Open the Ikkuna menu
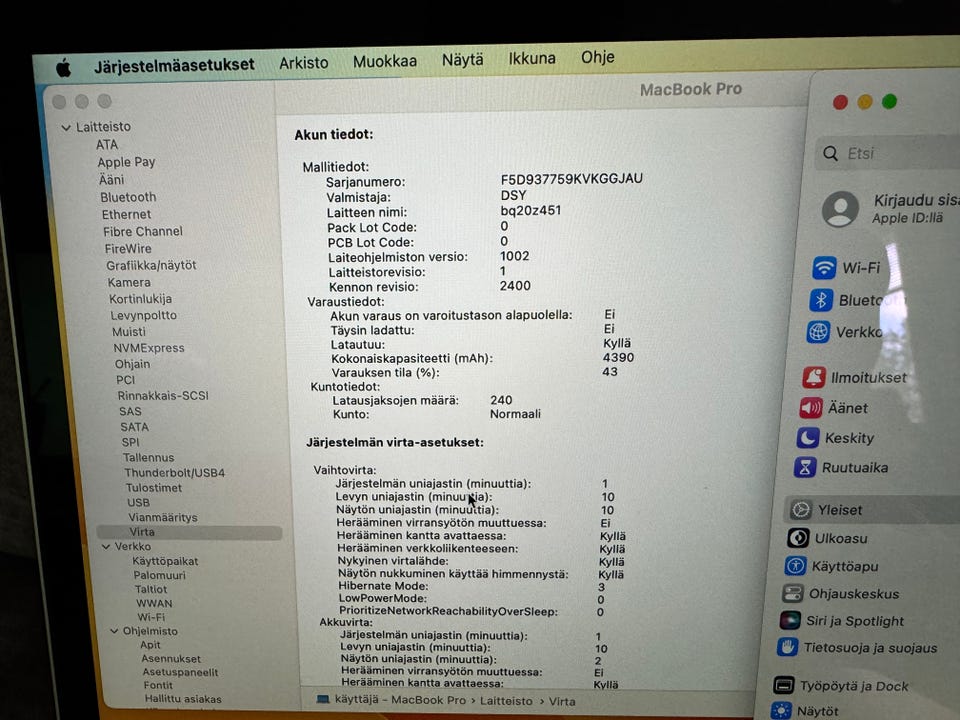The width and height of the screenshot is (960, 720). (x=532, y=58)
